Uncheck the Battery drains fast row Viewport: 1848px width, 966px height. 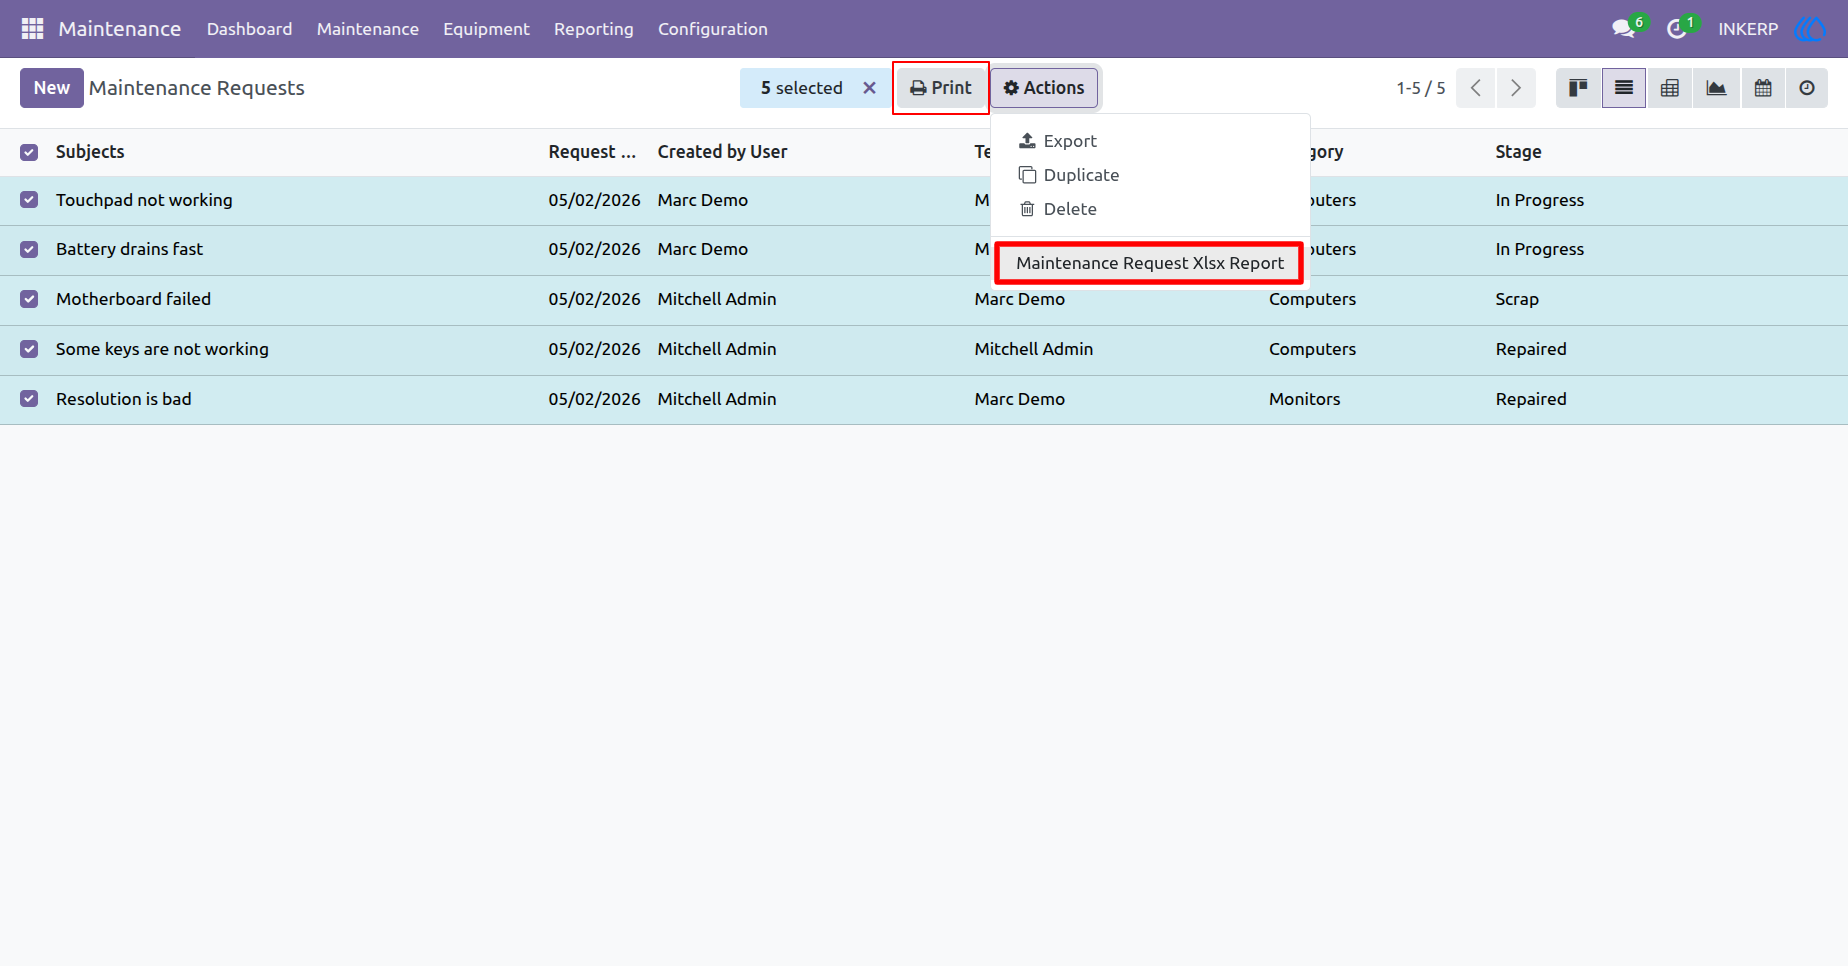point(29,249)
